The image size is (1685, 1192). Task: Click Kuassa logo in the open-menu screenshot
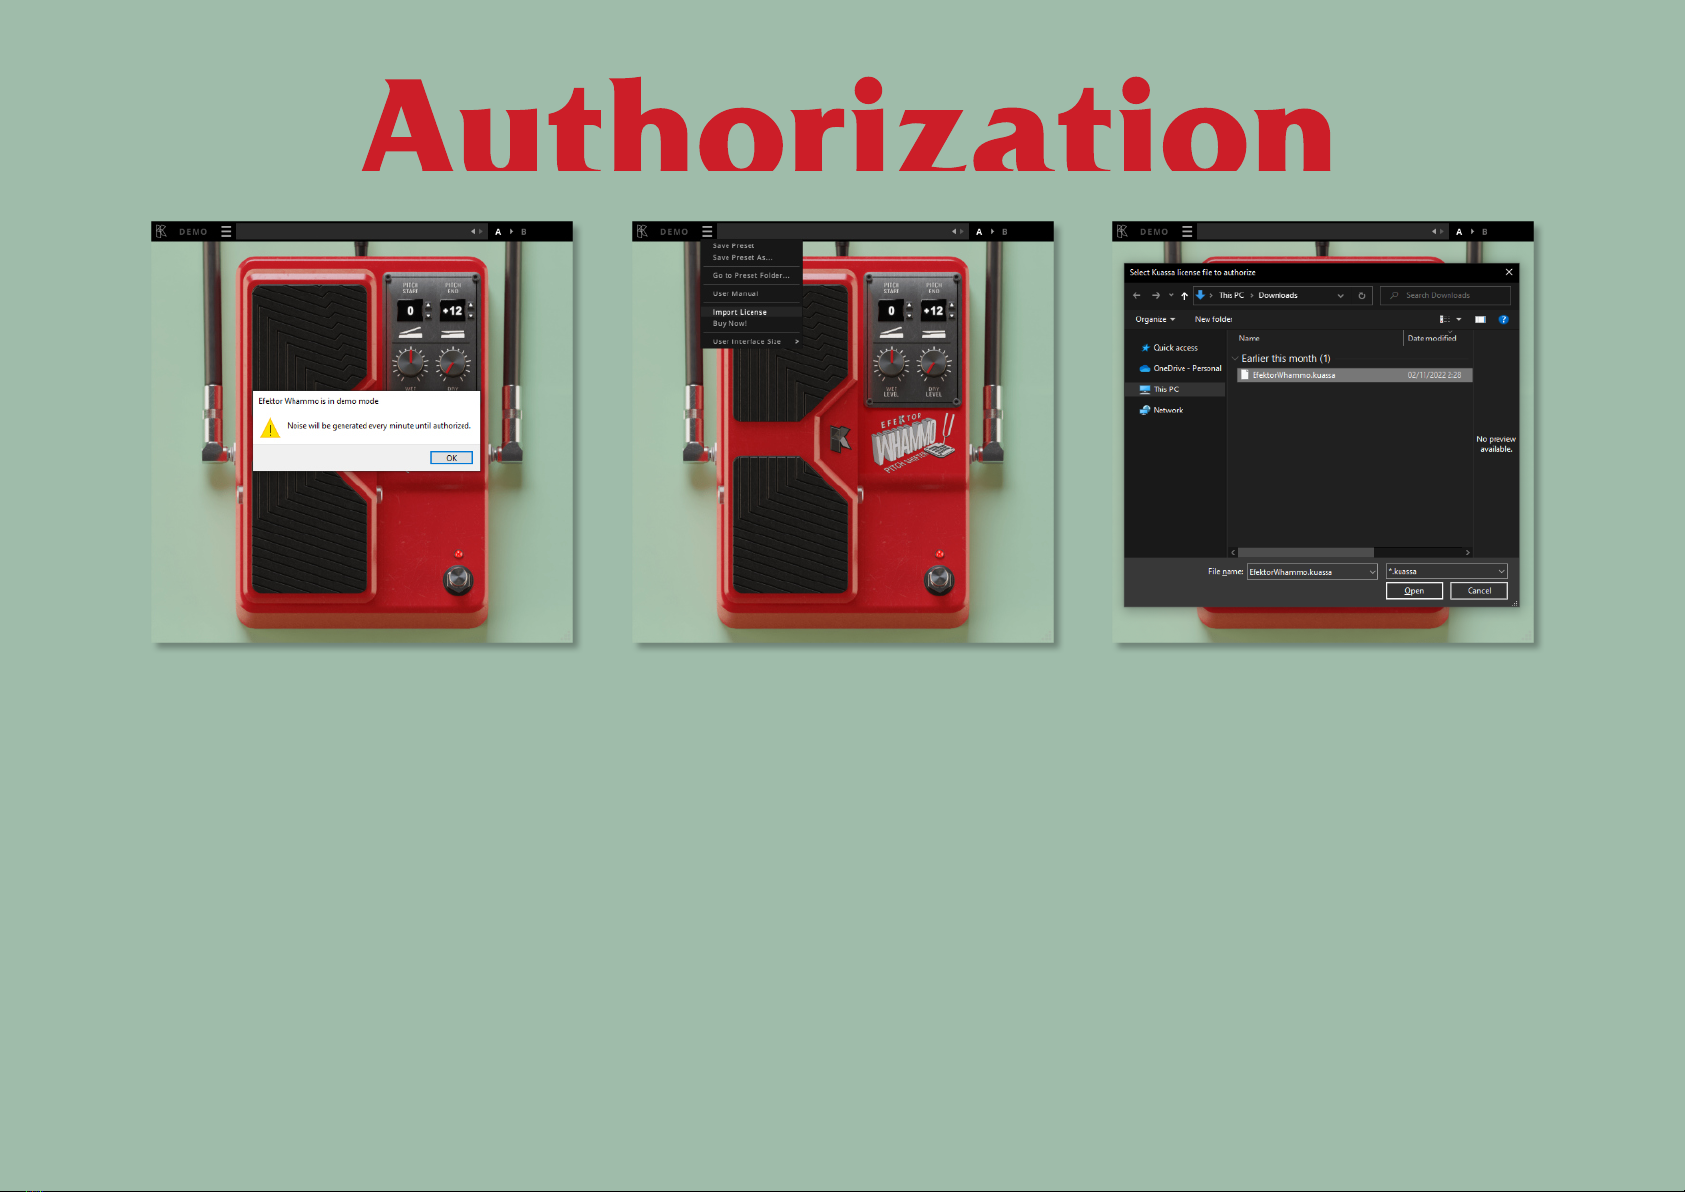click(x=642, y=231)
